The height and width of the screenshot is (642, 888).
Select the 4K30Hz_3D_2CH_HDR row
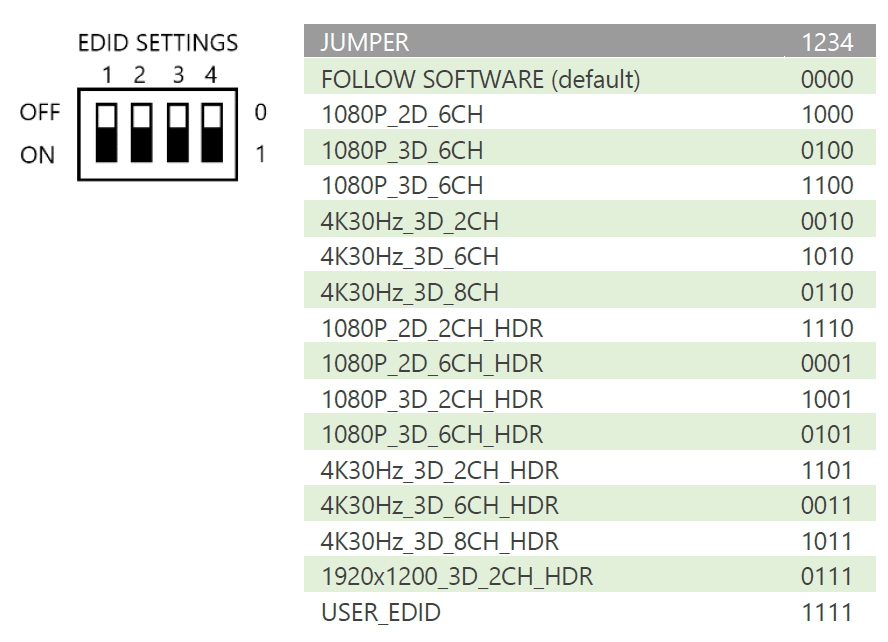pyautogui.click(x=440, y=471)
